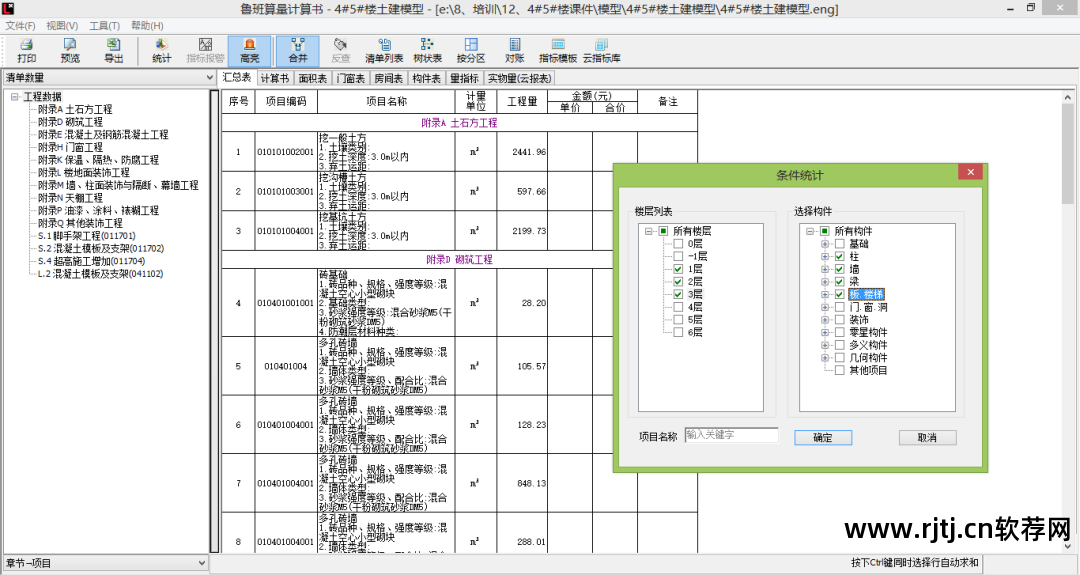Open 预览 (Preview) from the toolbar
This screenshot has height=575, width=1080.
(70, 50)
